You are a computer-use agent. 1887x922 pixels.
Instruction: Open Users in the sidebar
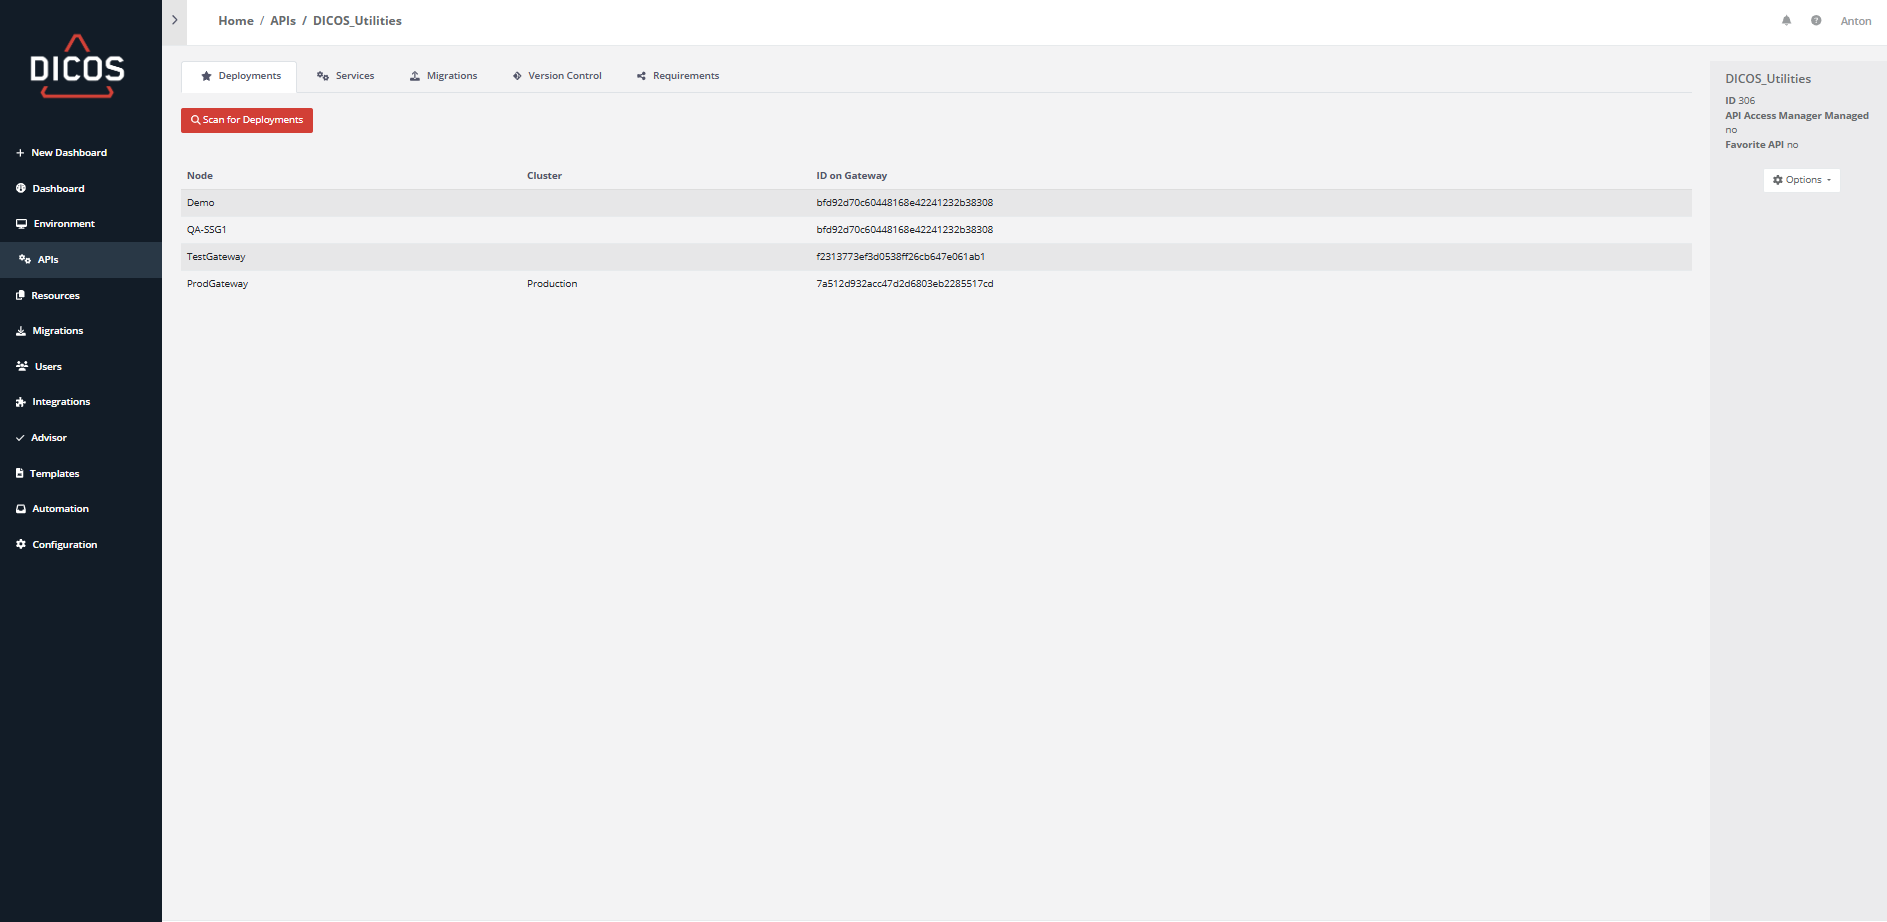(x=48, y=367)
